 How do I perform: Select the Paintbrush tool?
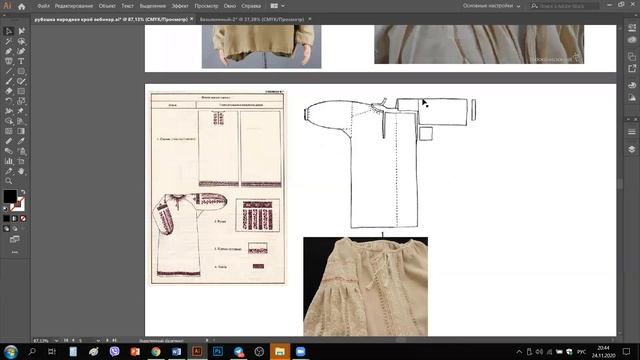(x=9, y=81)
